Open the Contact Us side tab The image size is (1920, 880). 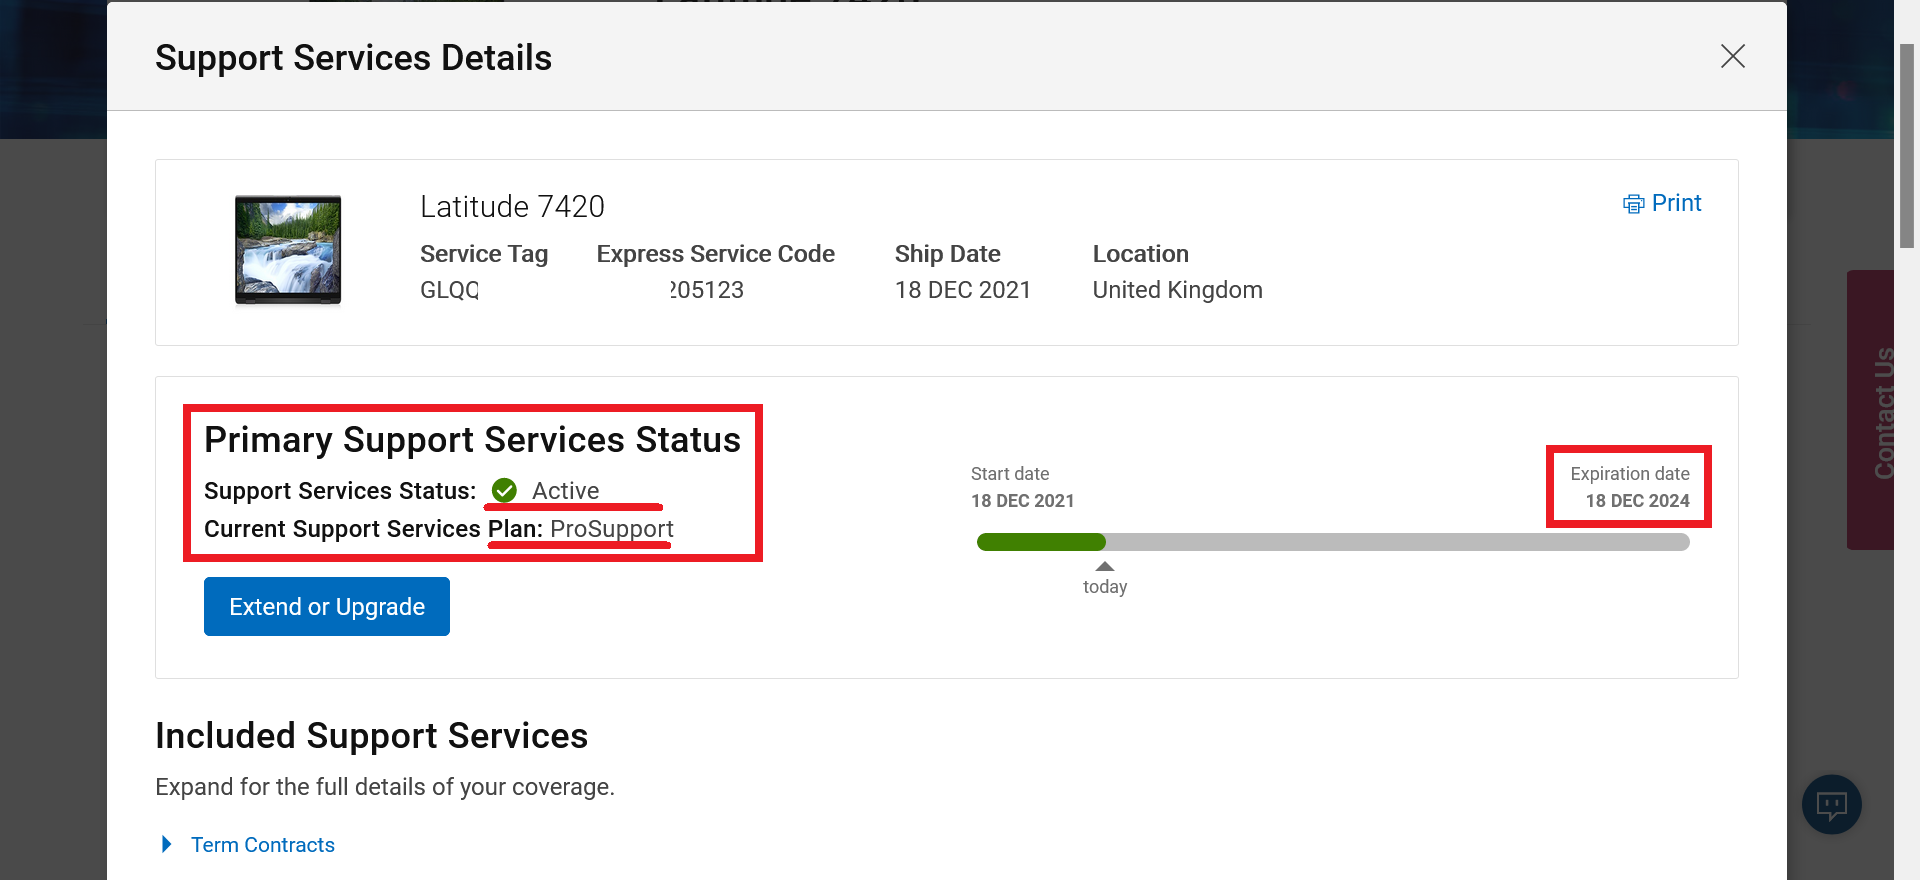1876,410
